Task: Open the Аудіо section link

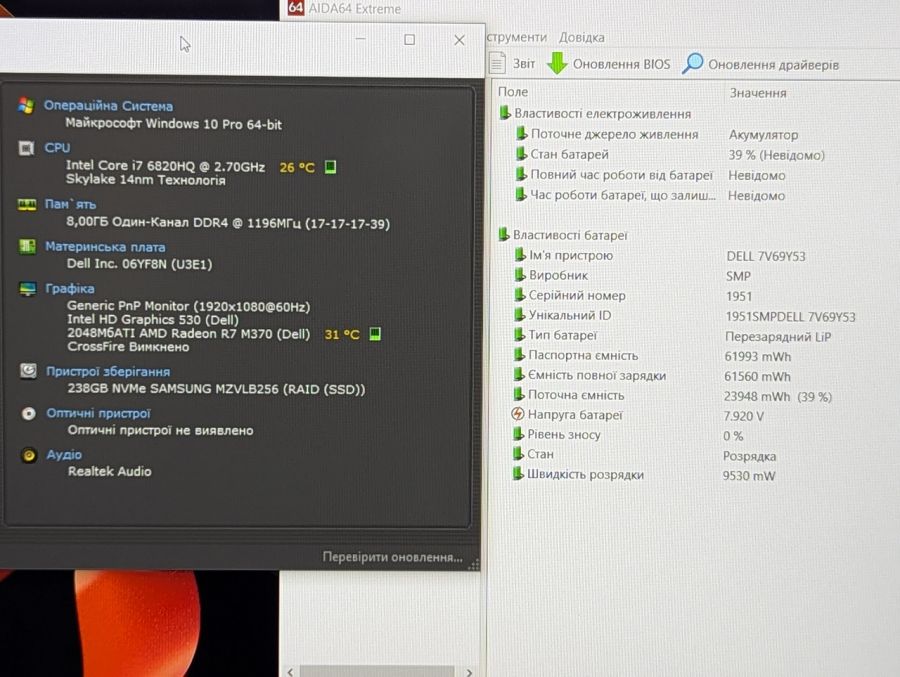Action: point(64,455)
